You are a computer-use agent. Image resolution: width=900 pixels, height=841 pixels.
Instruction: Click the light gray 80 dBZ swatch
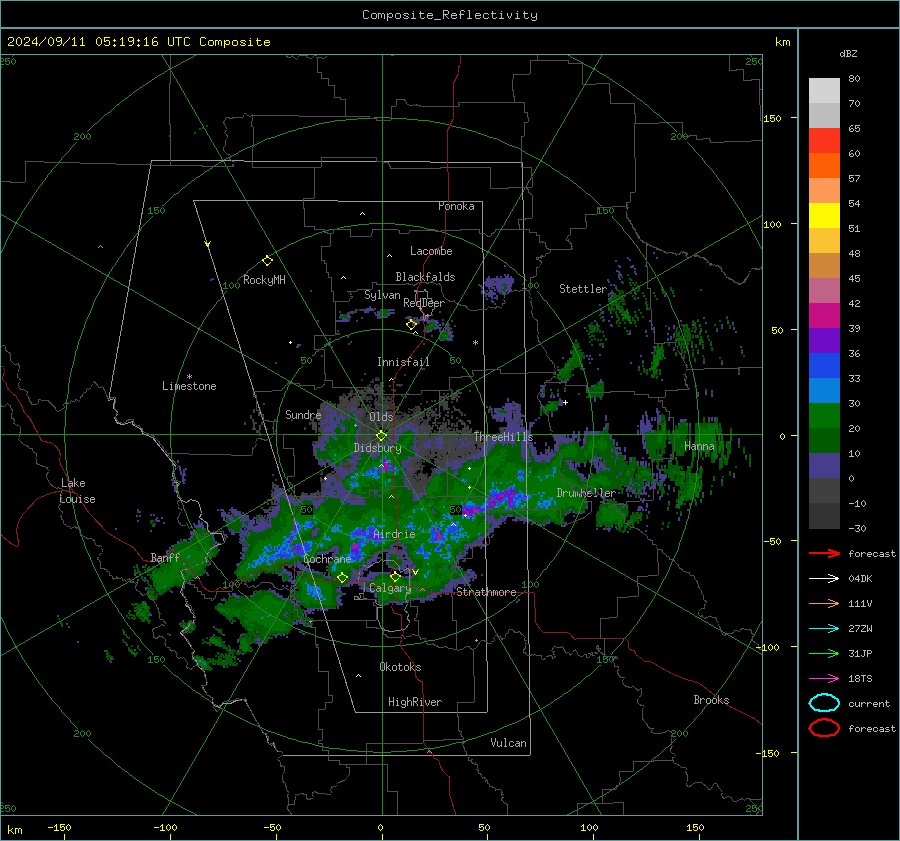824,90
